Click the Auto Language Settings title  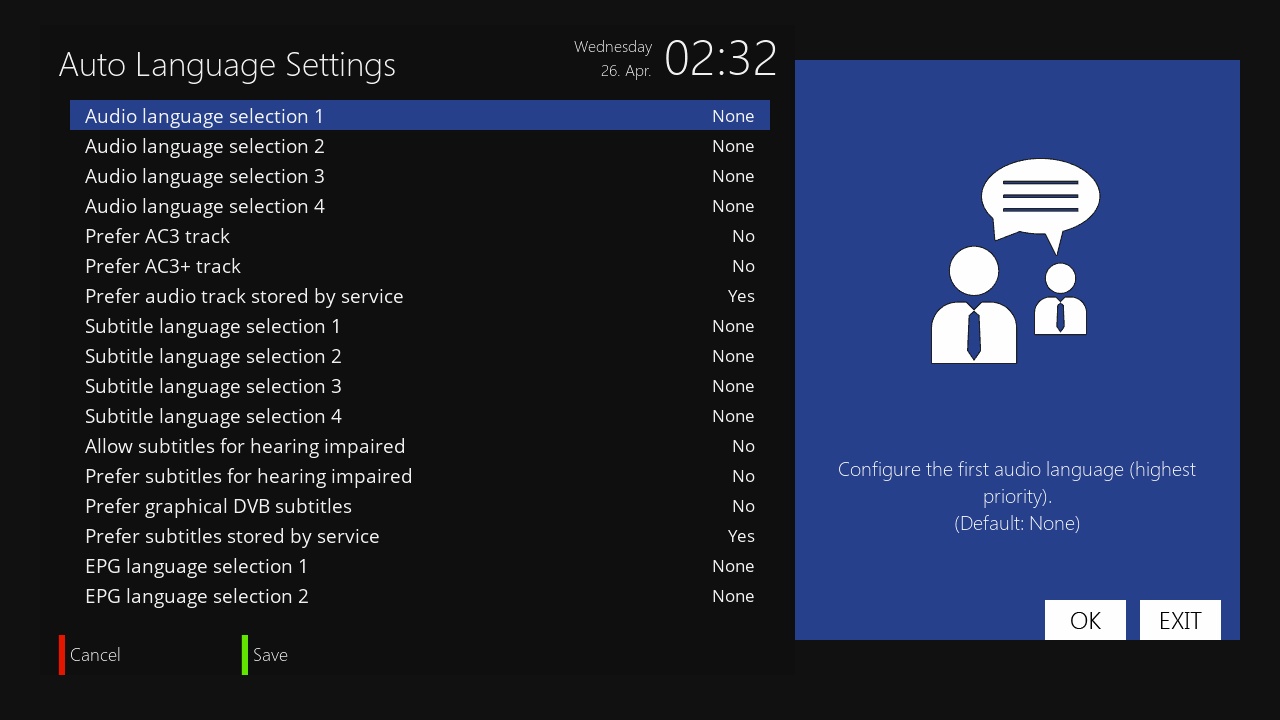[x=228, y=65]
